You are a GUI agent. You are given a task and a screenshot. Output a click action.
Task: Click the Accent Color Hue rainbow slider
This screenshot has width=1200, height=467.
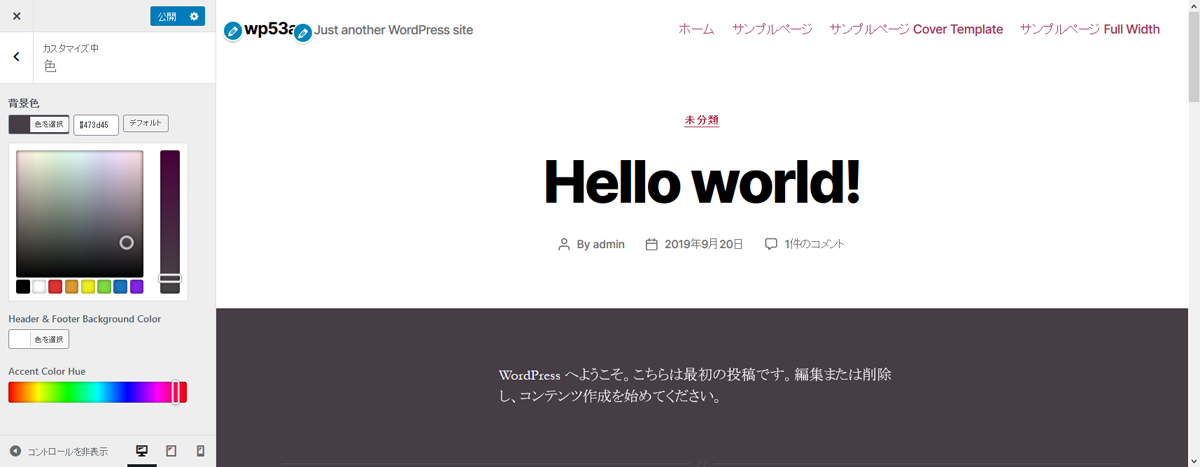pos(97,392)
